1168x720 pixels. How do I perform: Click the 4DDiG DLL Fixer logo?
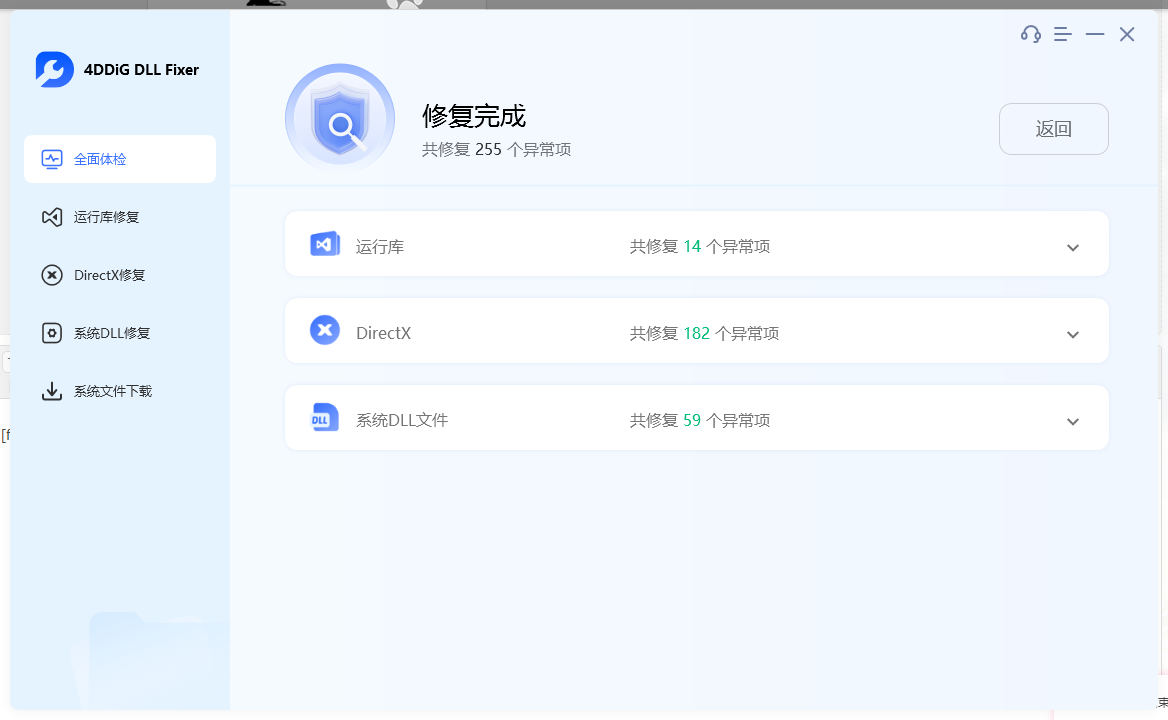click(54, 69)
